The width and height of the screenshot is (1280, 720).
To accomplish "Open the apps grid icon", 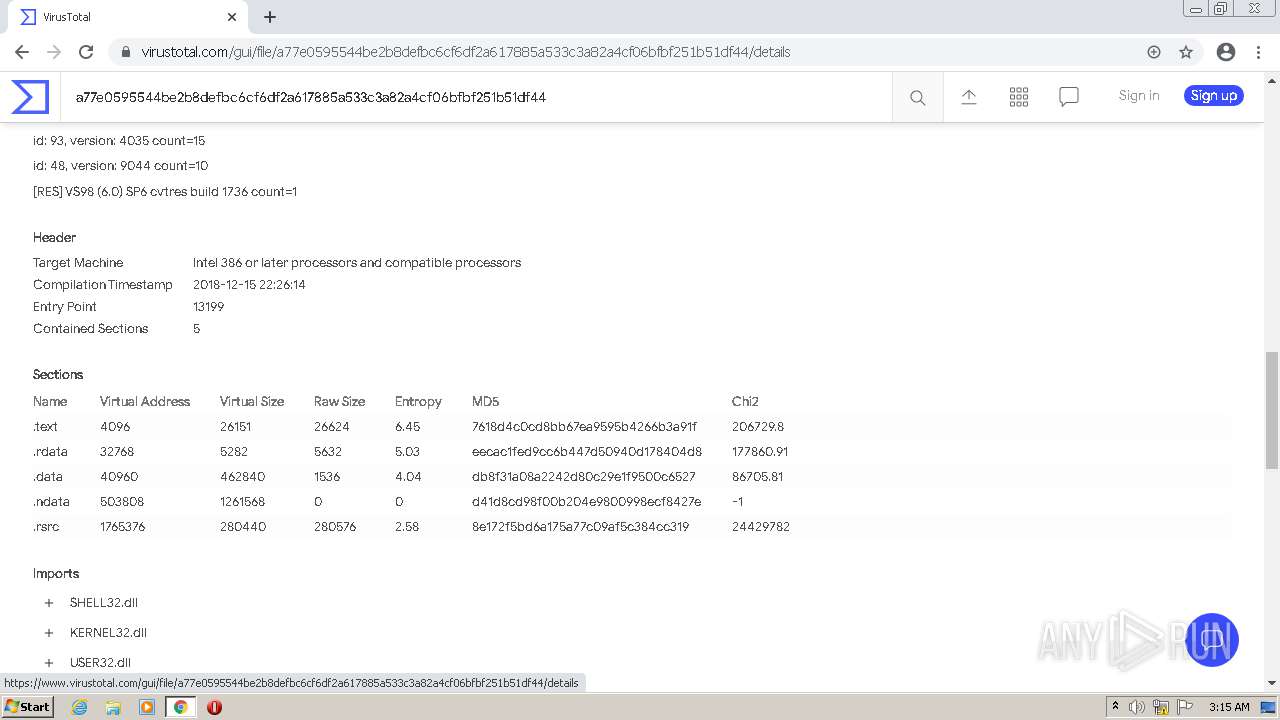I will (x=1019, y=96).
